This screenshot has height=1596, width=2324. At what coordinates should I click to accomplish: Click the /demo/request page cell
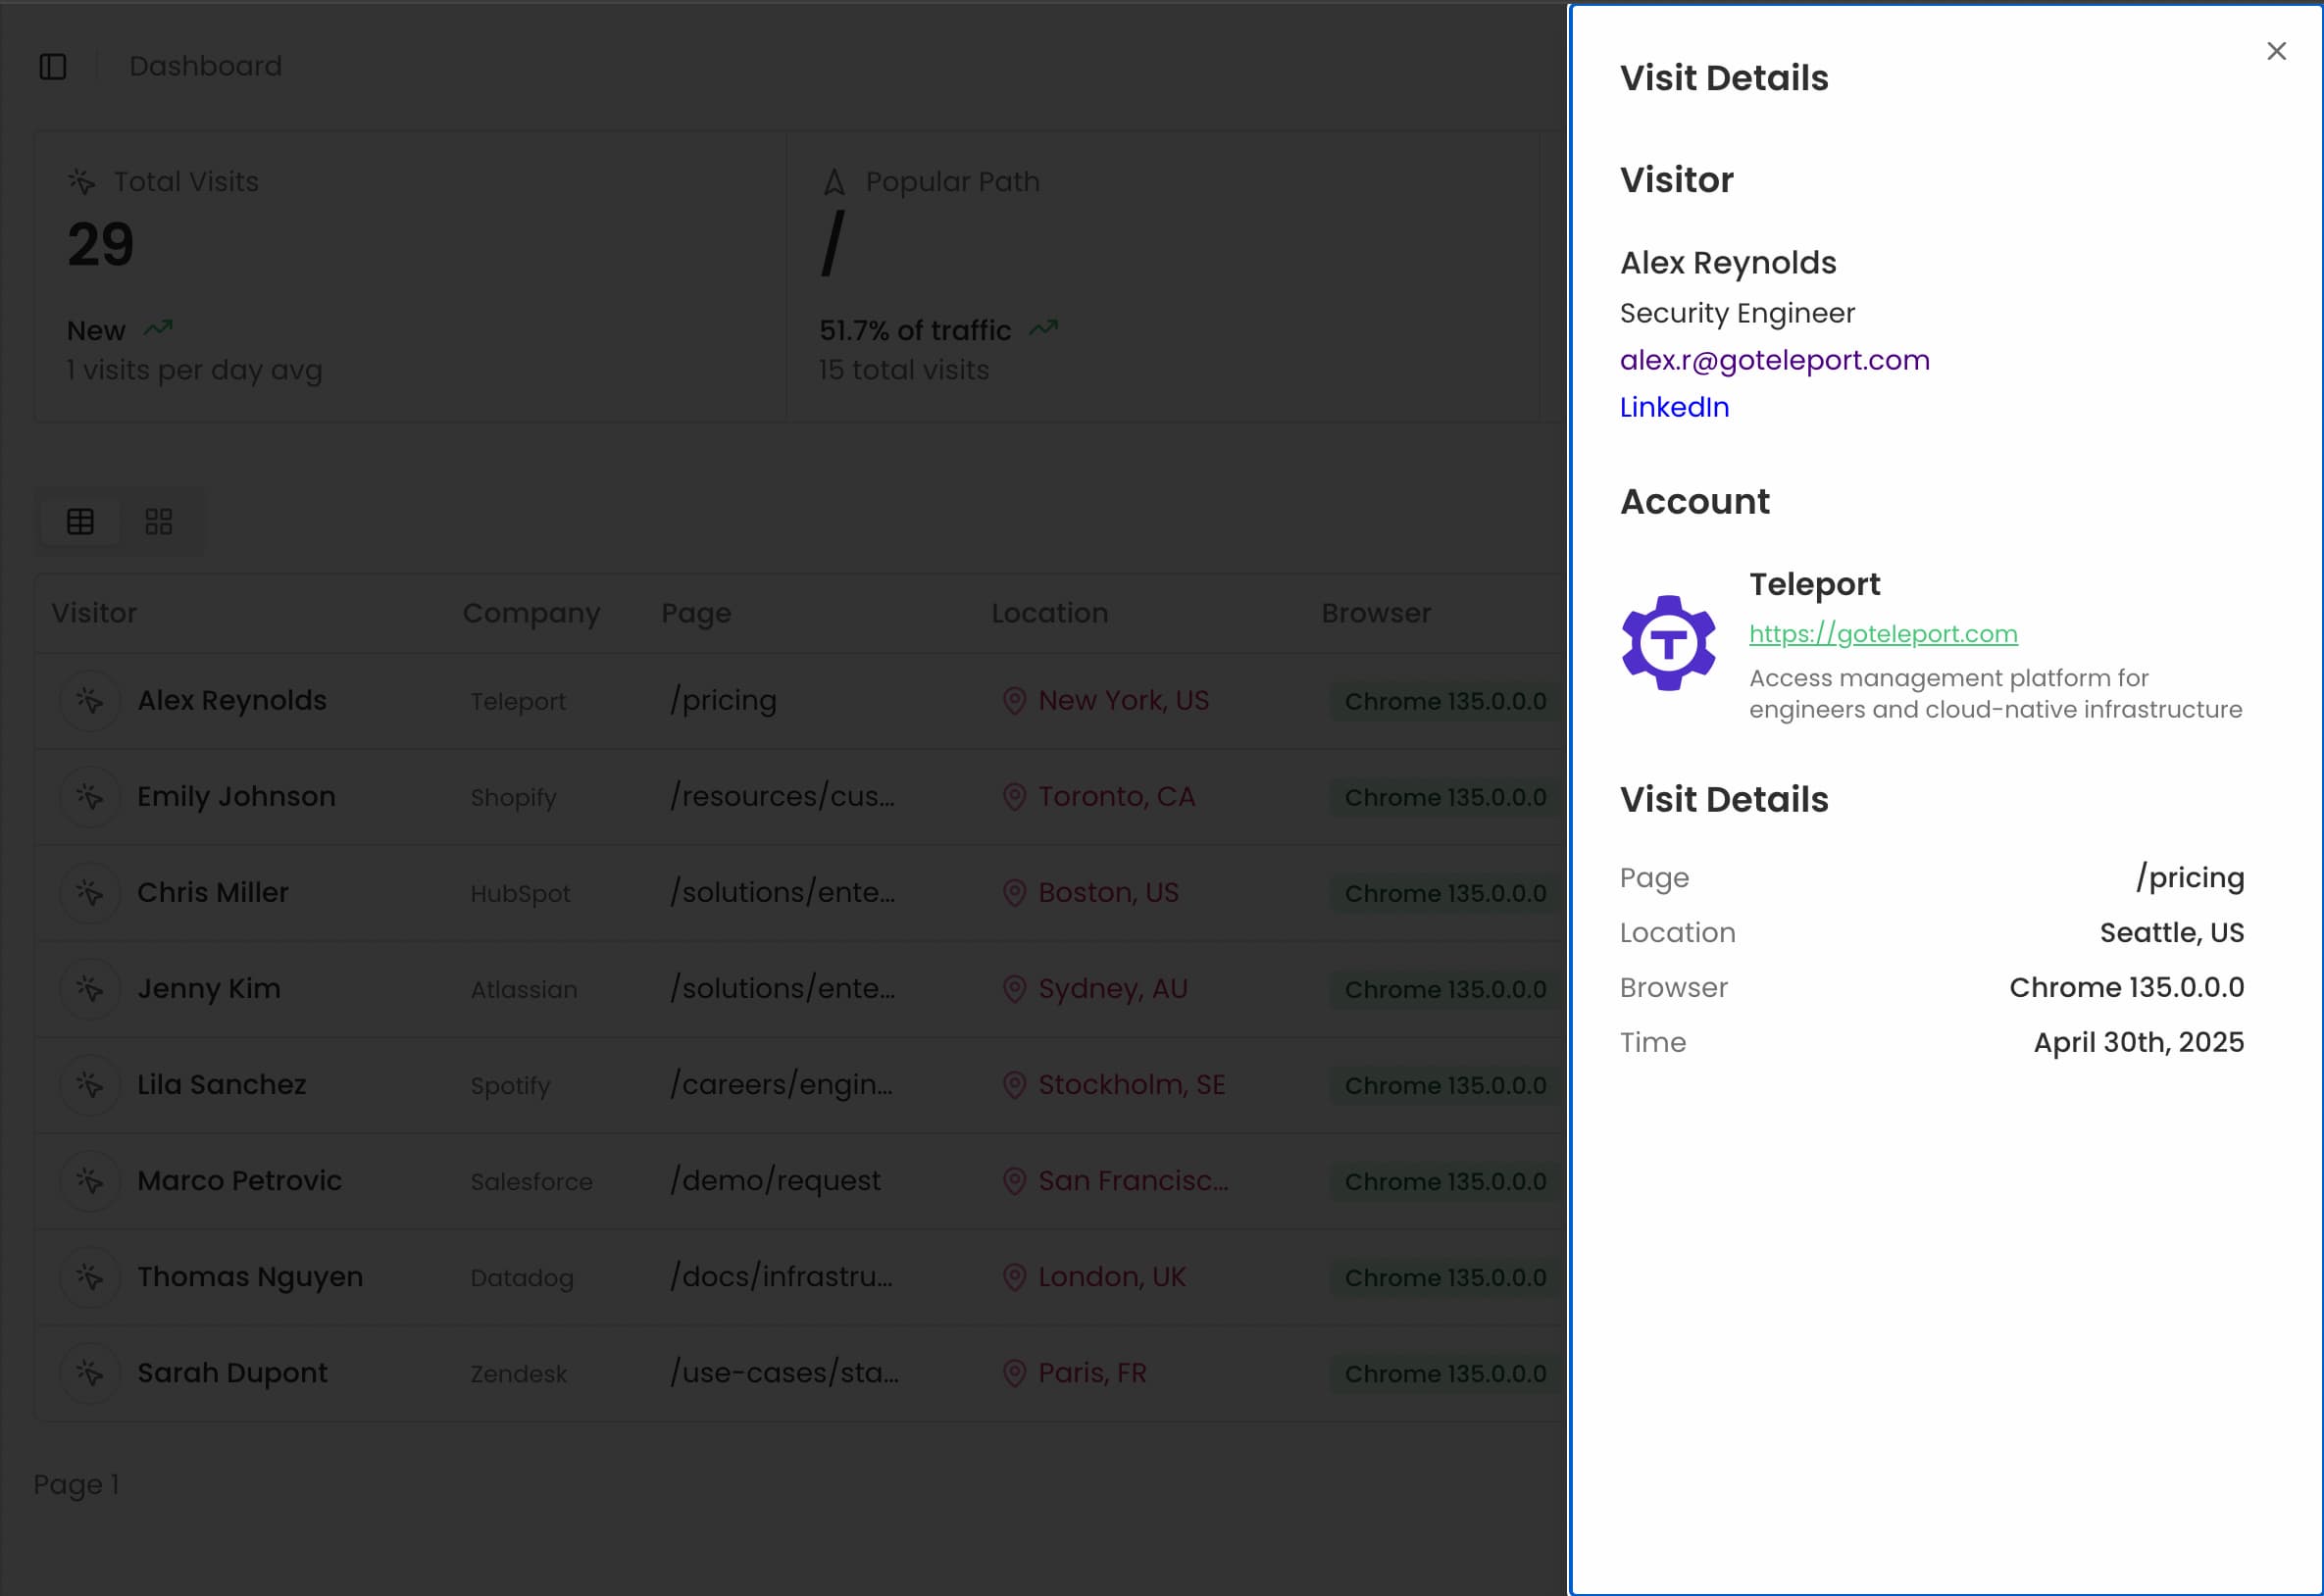(x=775, y=1181)
